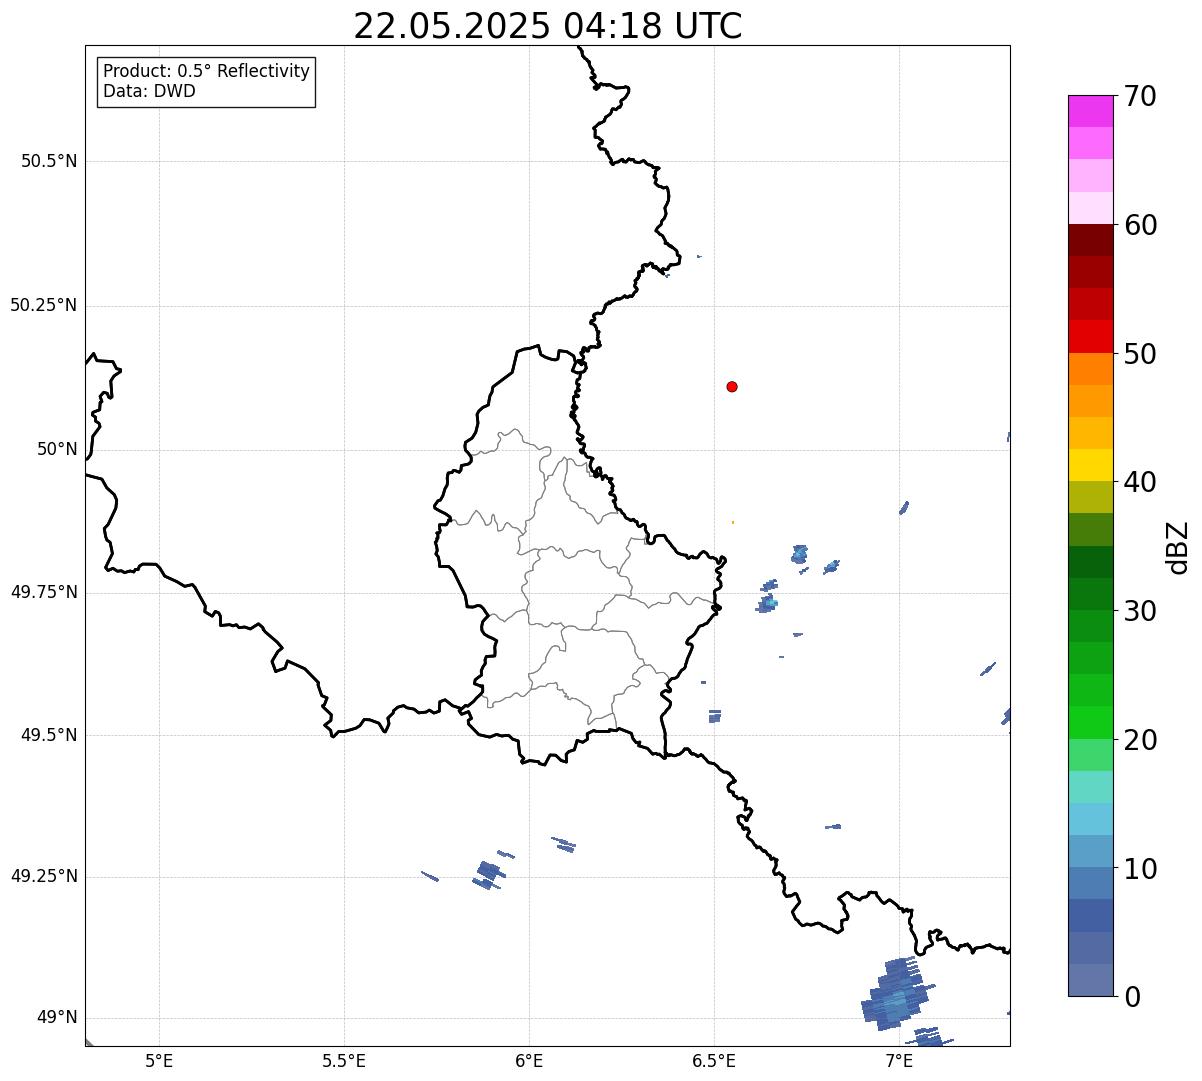This screenshot has height=1081, width=1202.
Task: Click the latitude label "50°N"
Action: click(x=58, y=449)
